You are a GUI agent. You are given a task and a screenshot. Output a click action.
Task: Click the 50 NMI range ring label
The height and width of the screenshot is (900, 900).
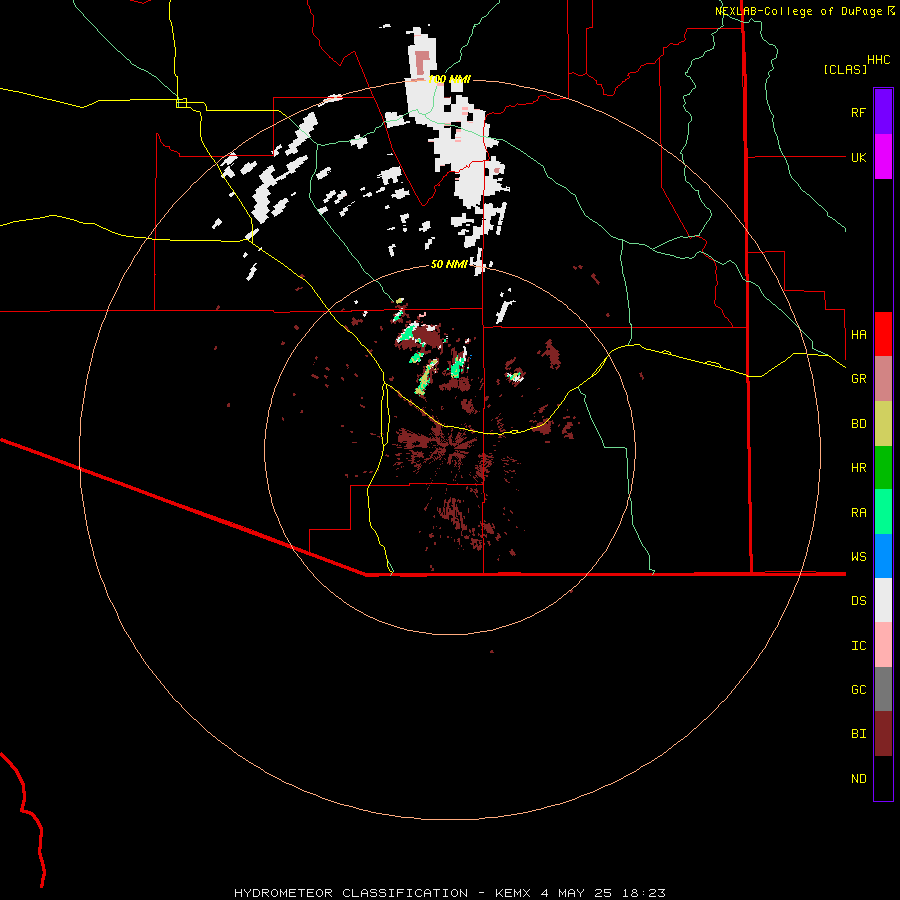click(x=449, y=264)
